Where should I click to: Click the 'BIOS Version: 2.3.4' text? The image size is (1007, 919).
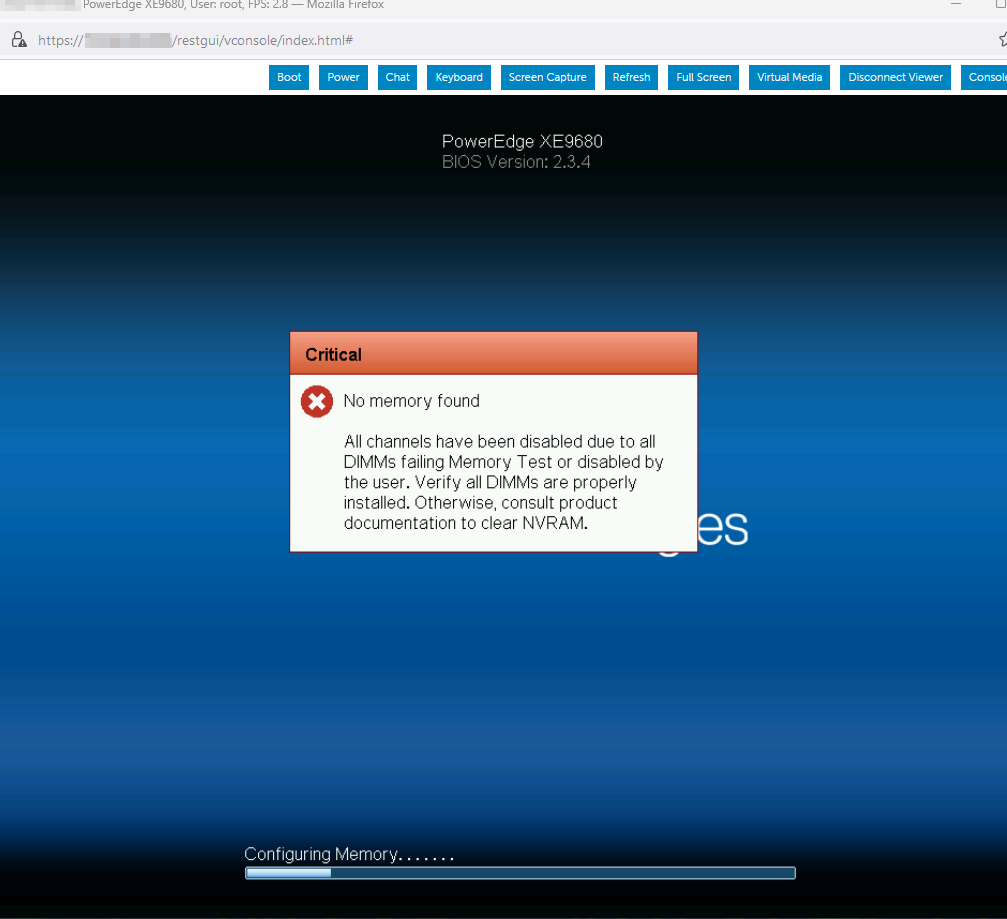pyautogui.click(x=516, y=162)
